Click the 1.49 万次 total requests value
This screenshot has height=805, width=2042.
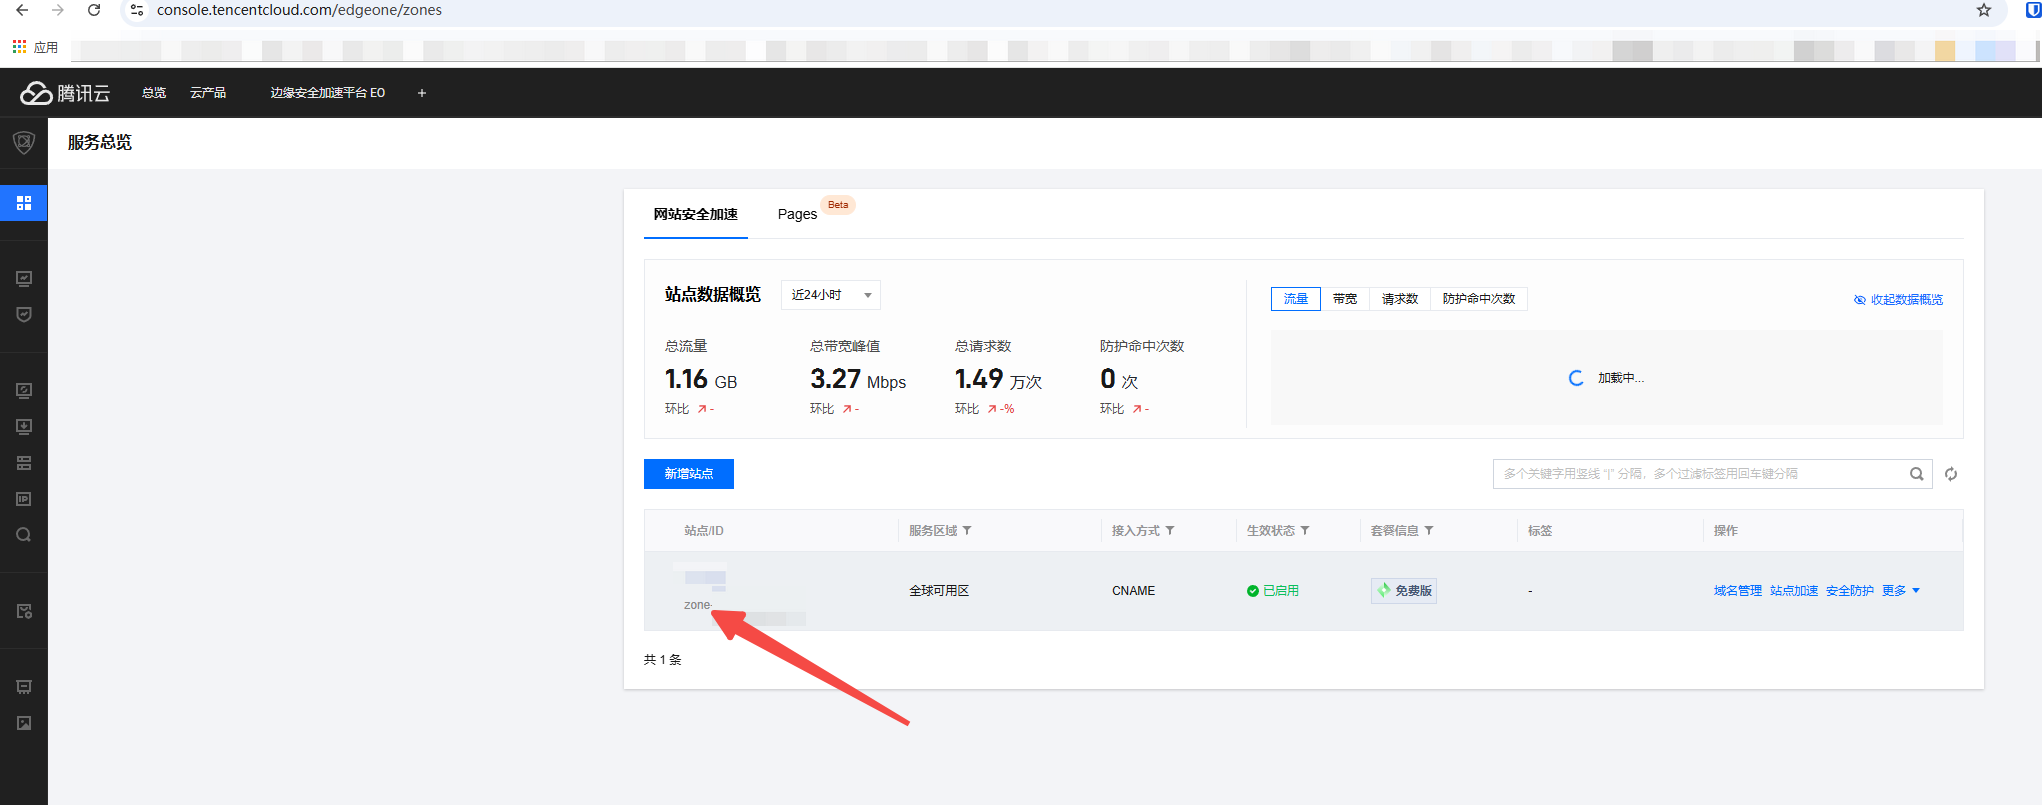998,380
